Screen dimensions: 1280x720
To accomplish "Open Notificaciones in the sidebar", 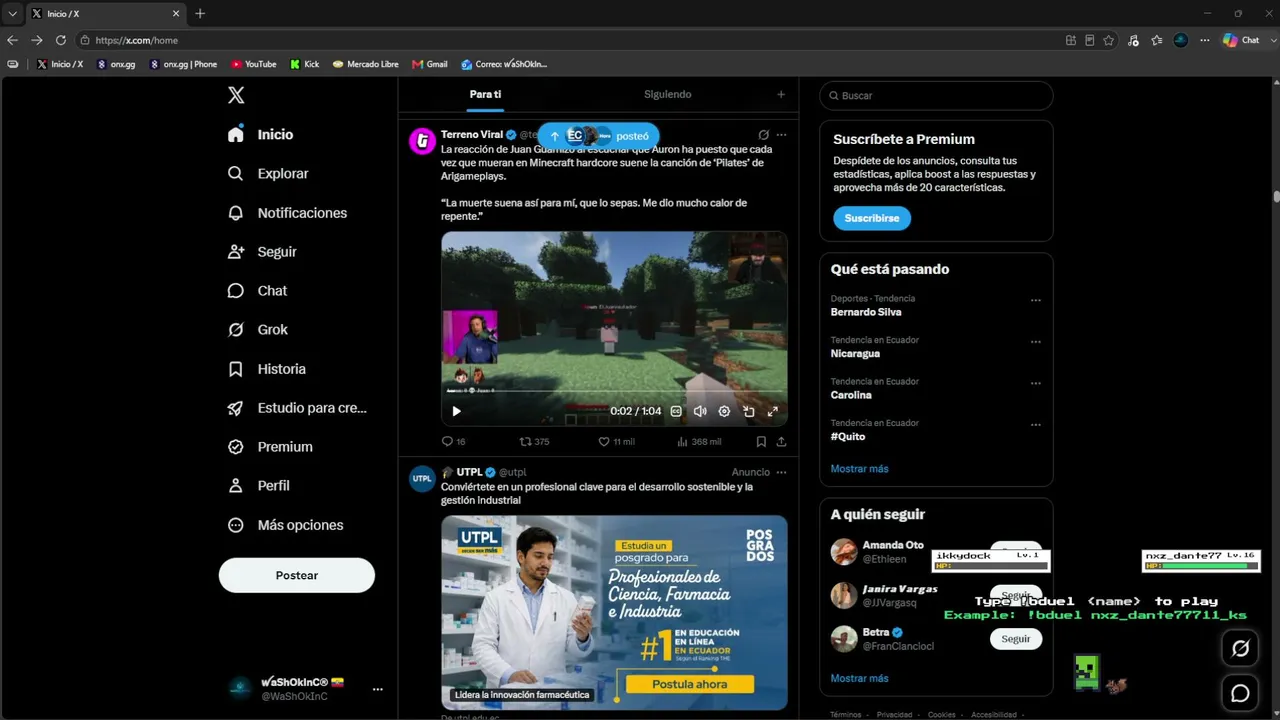I will point(287,213).
